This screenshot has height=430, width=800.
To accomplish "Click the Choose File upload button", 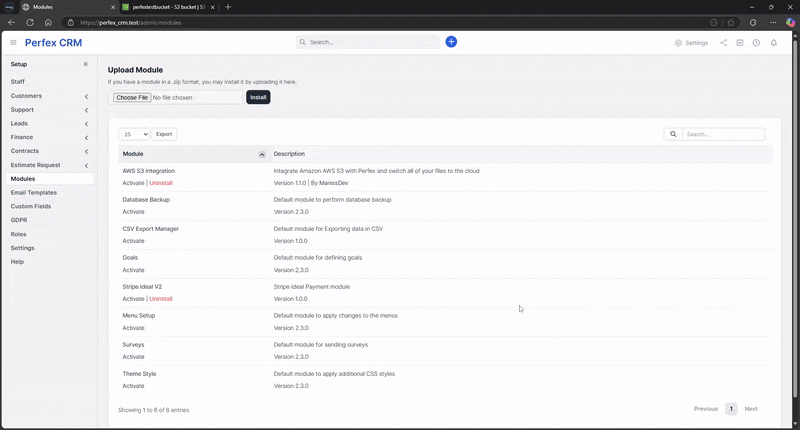I will tap(131, 98).
